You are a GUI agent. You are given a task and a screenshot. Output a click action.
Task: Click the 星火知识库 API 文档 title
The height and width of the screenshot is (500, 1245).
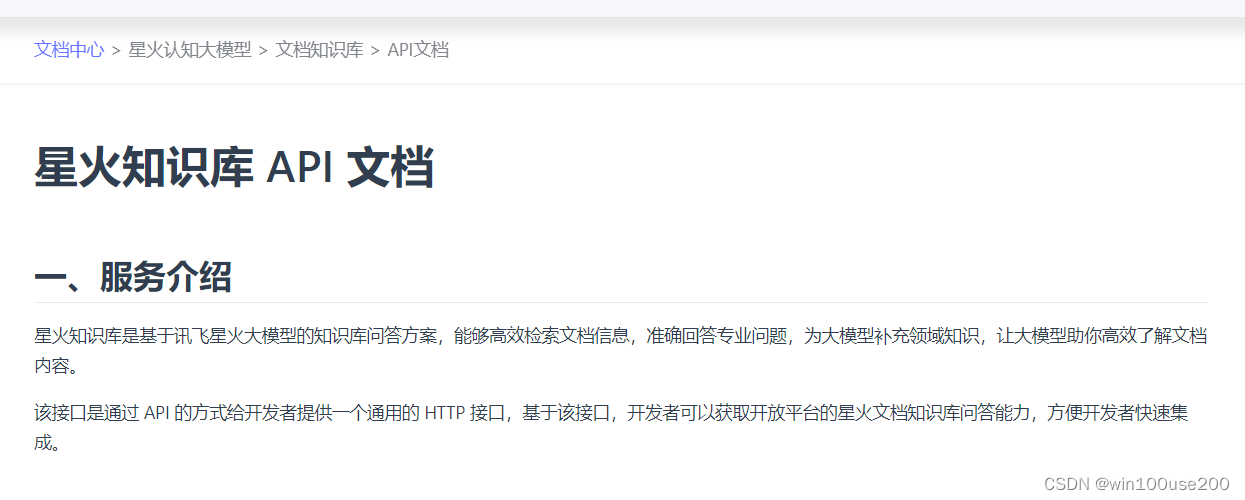(234, 167)
